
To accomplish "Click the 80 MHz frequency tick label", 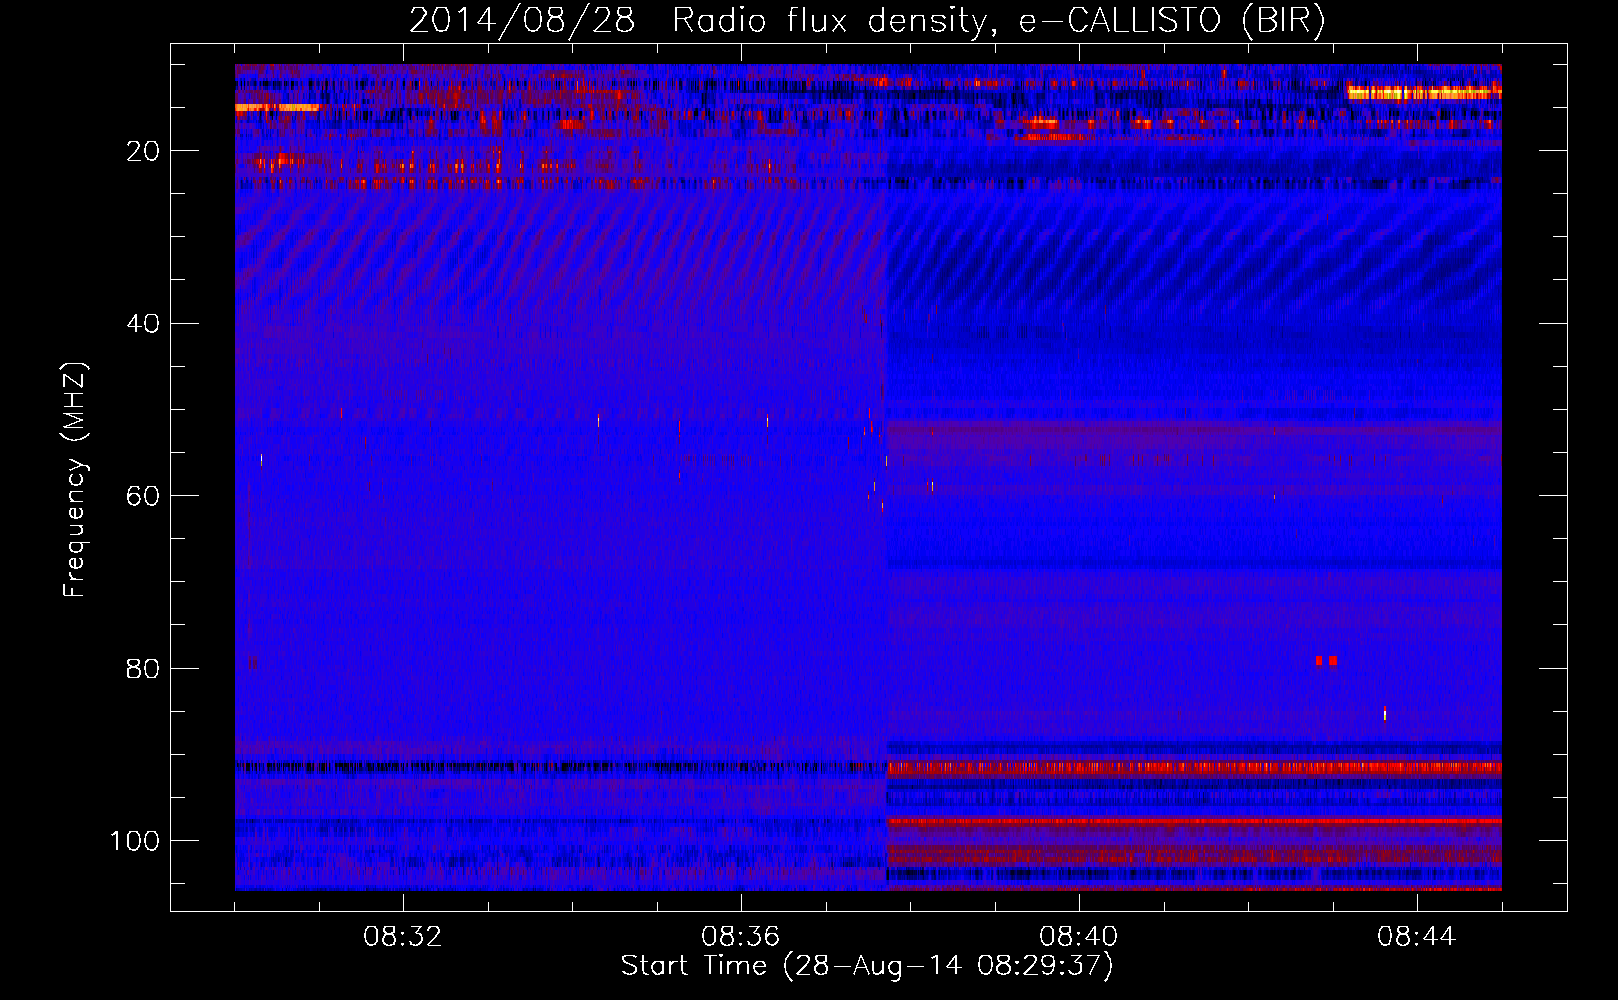I will click(143, 669).
